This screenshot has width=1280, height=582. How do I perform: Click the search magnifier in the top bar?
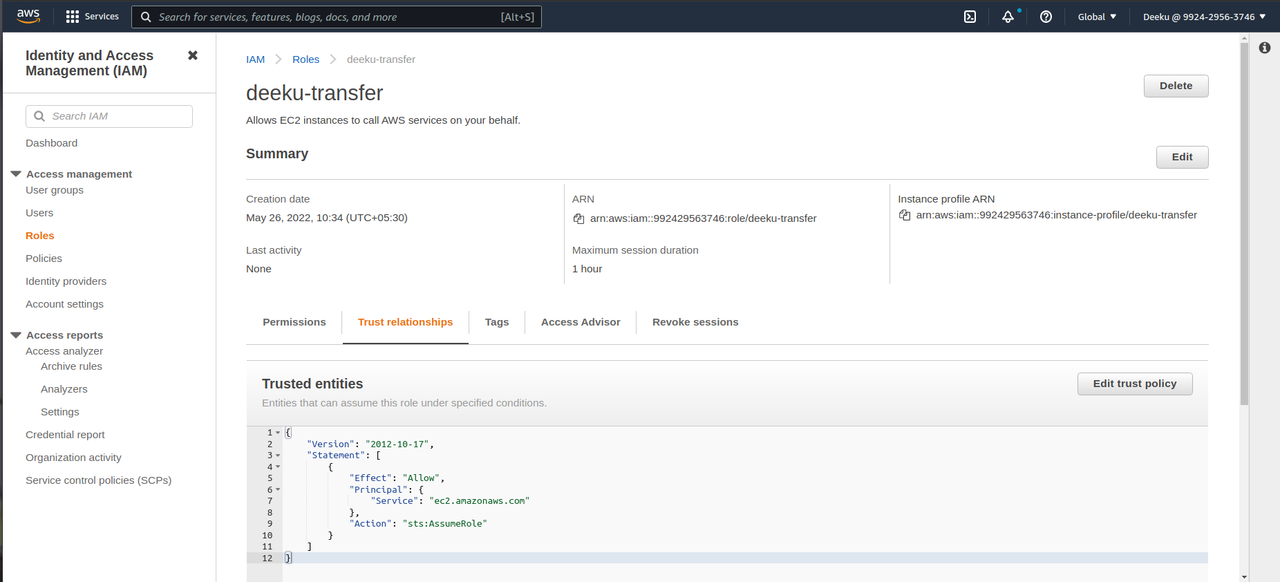click(147, 17)
